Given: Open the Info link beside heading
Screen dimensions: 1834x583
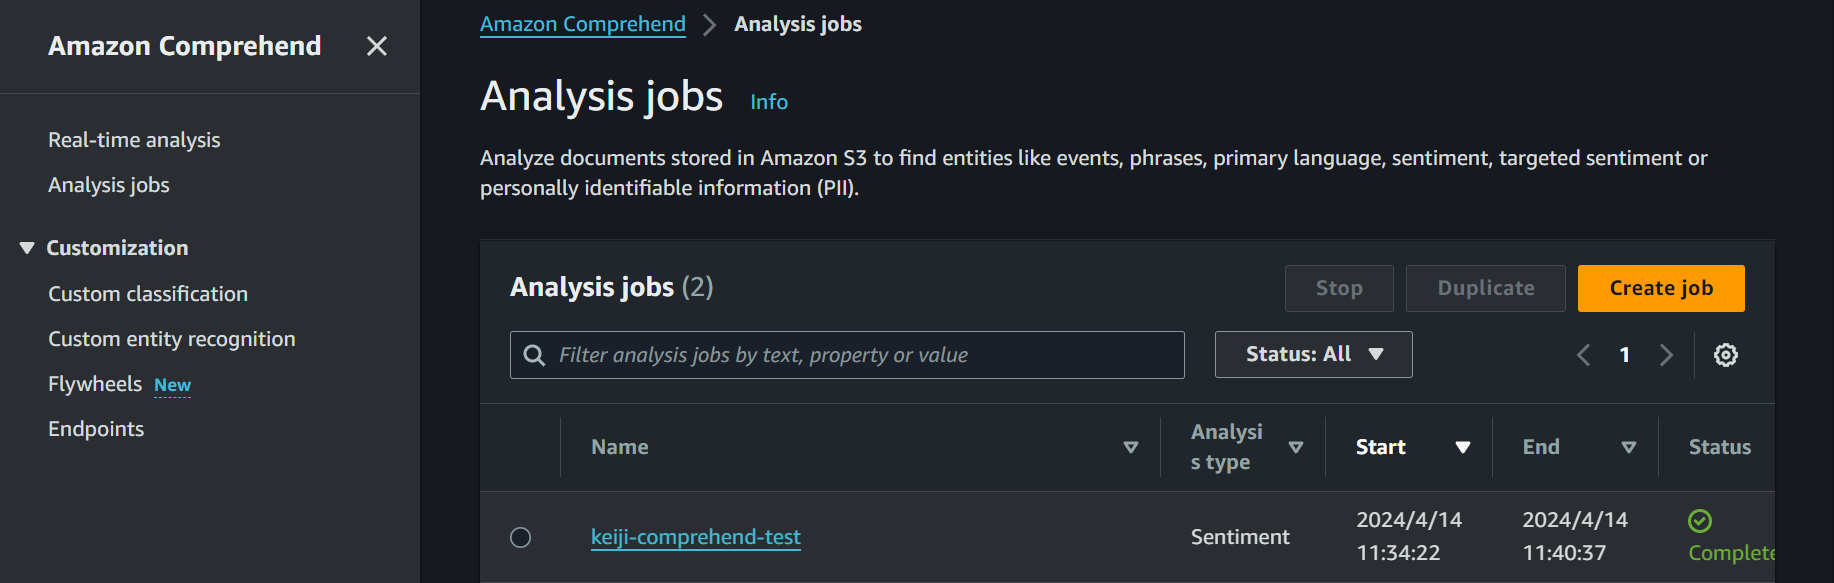Looking at the screenshot, I should pos(769,102).
